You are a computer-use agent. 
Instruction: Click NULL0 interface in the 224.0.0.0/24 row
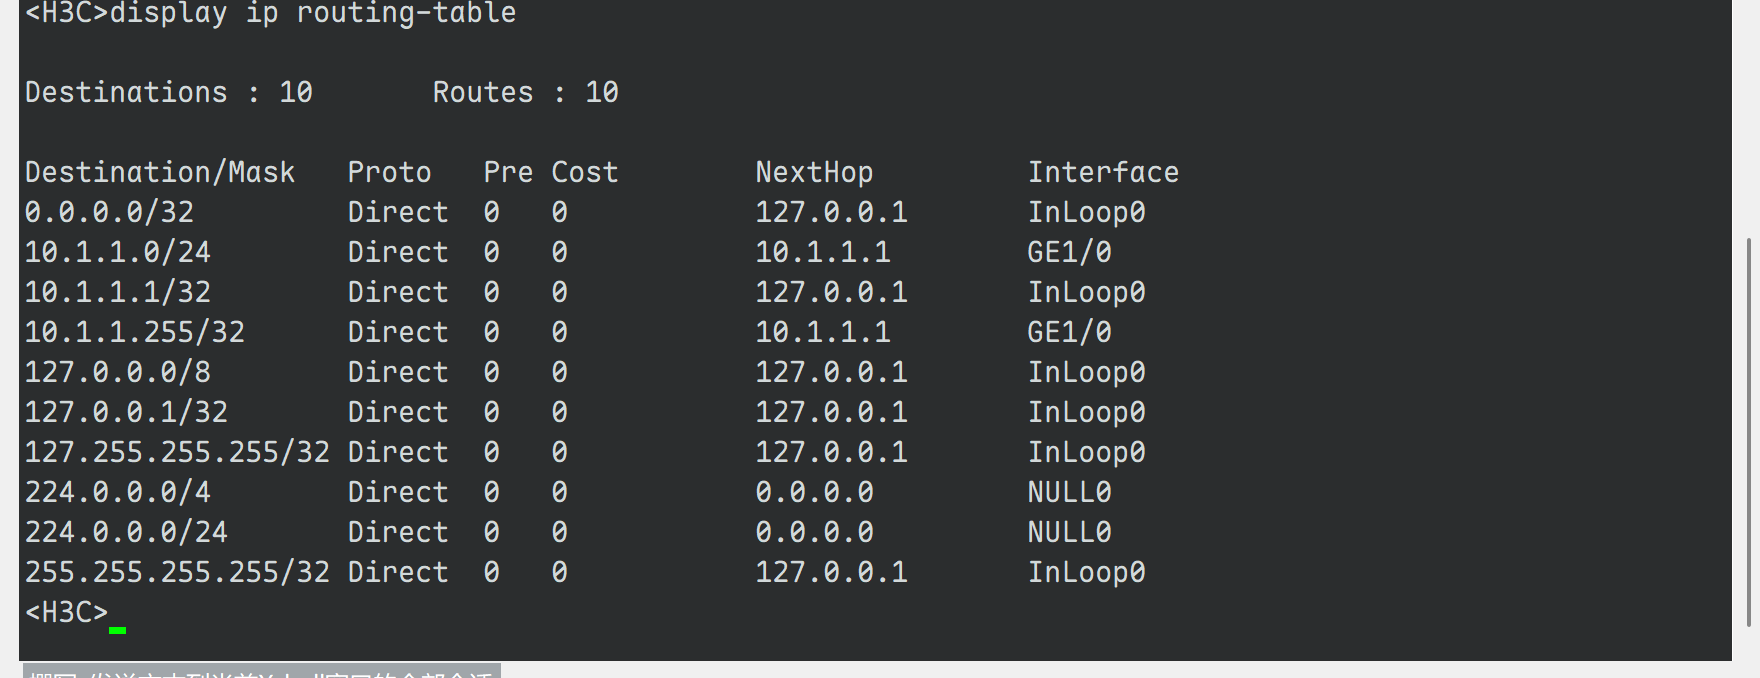click(x=1069, y=532)
